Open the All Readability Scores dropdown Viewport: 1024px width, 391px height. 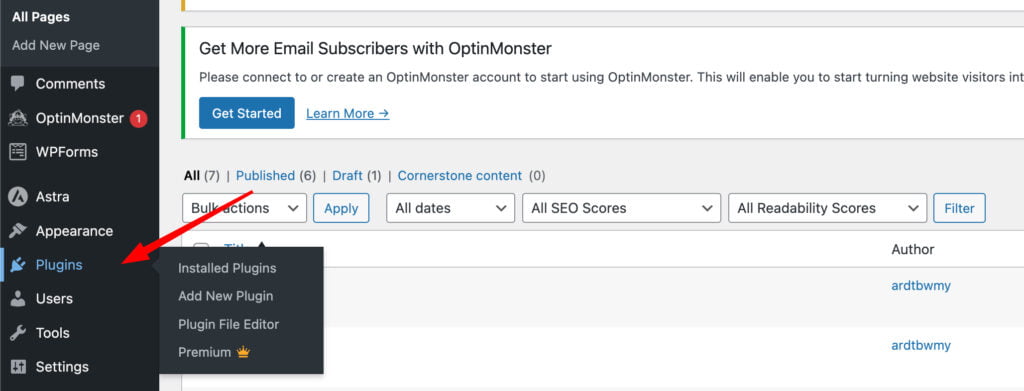click(x=827, y=208)
